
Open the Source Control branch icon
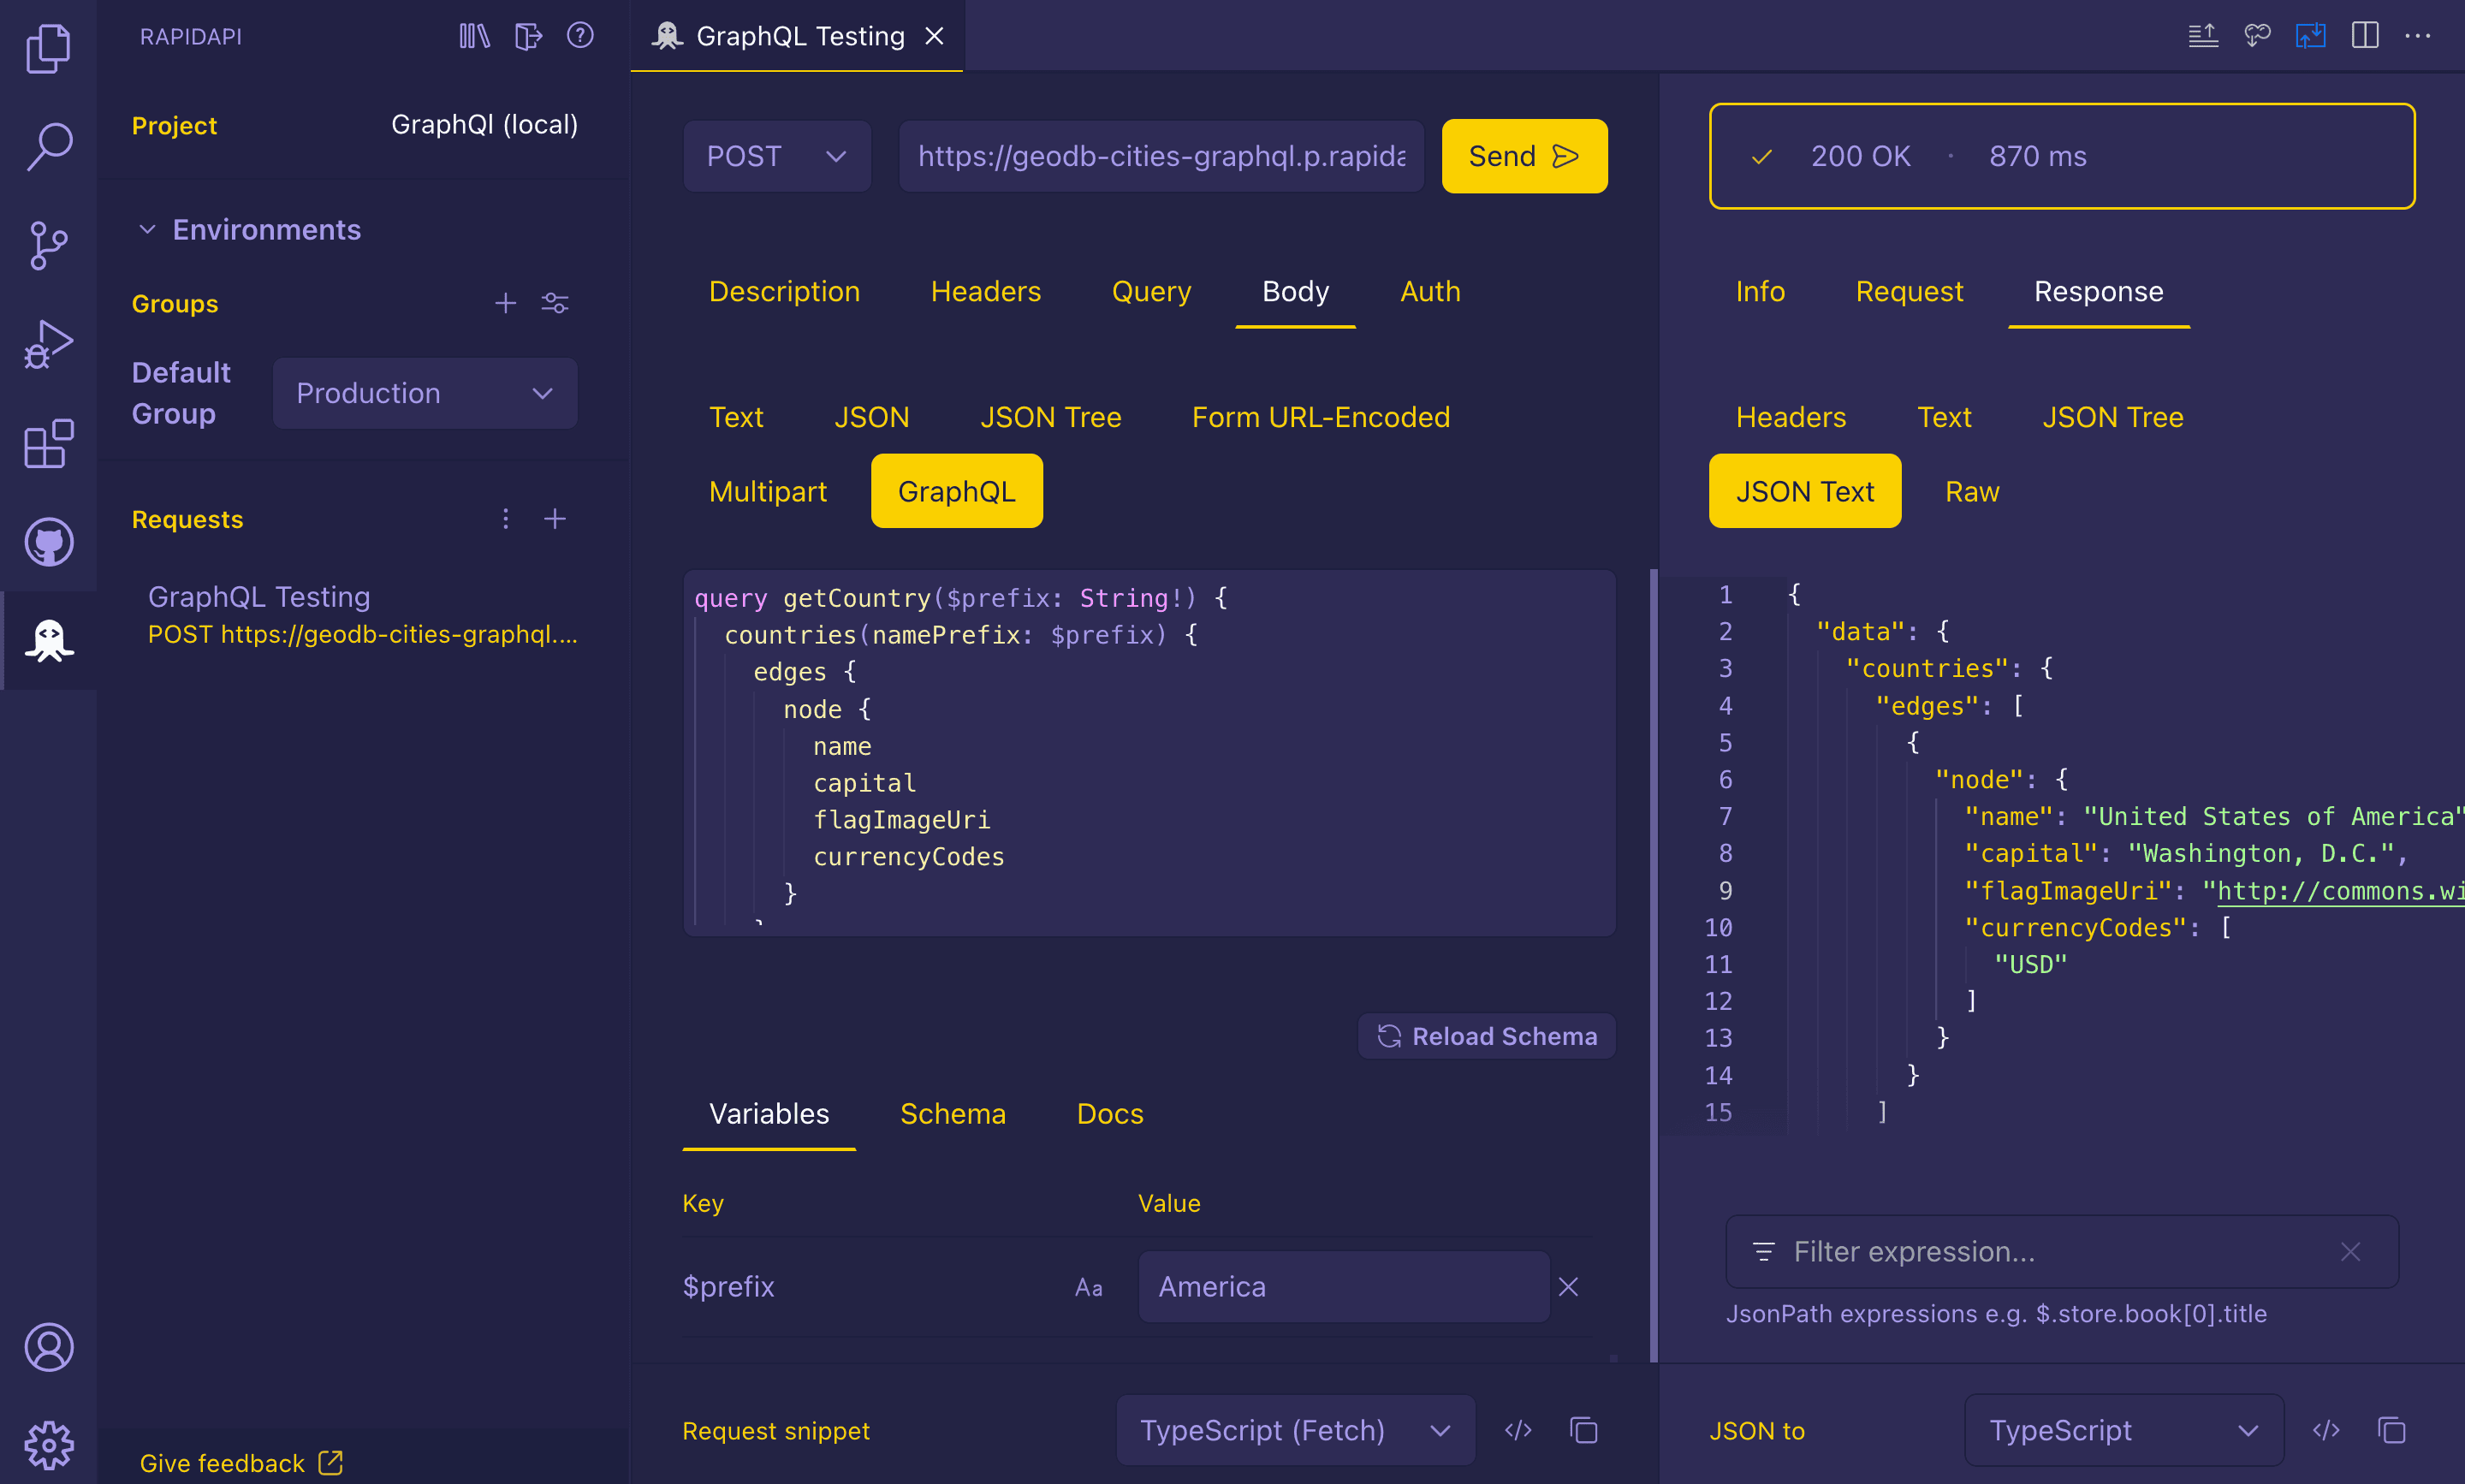(48, 246)
